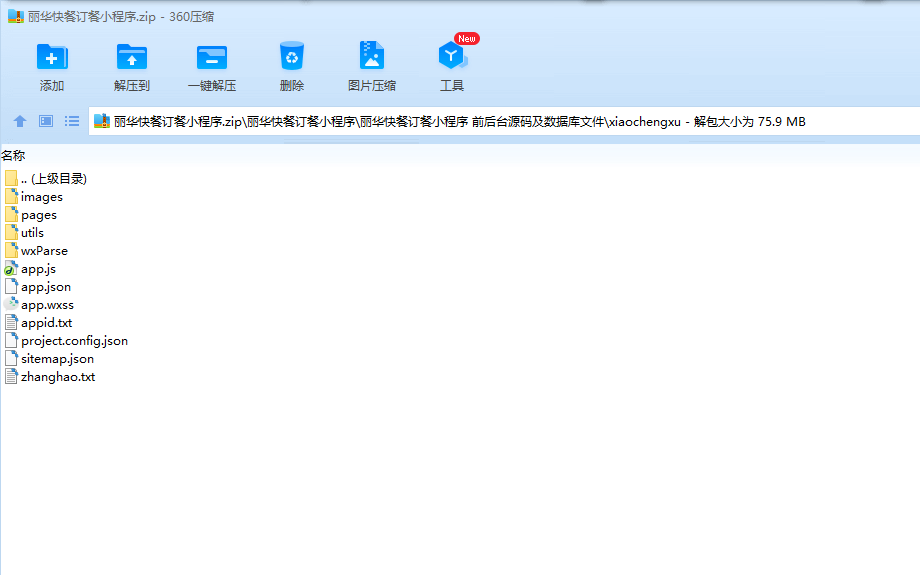This screenshot has height=575, width=920.
Task: Click the app.js file type icon
Action: (x=11, y=269)
